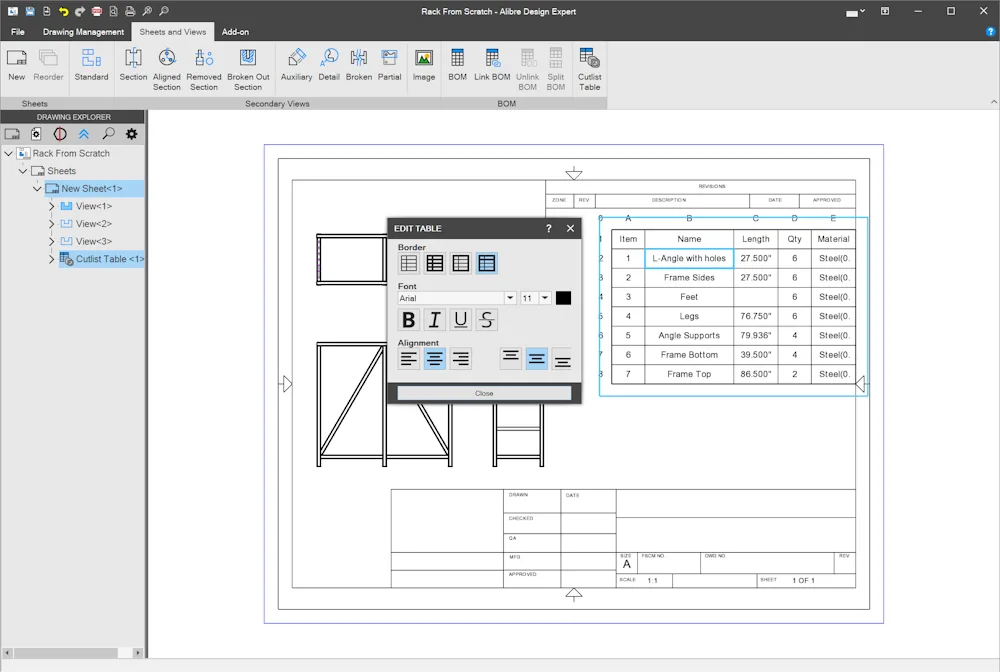Click Close in Edit Table dialog
Screen dimensions: 1000x672
coord(484,393)
